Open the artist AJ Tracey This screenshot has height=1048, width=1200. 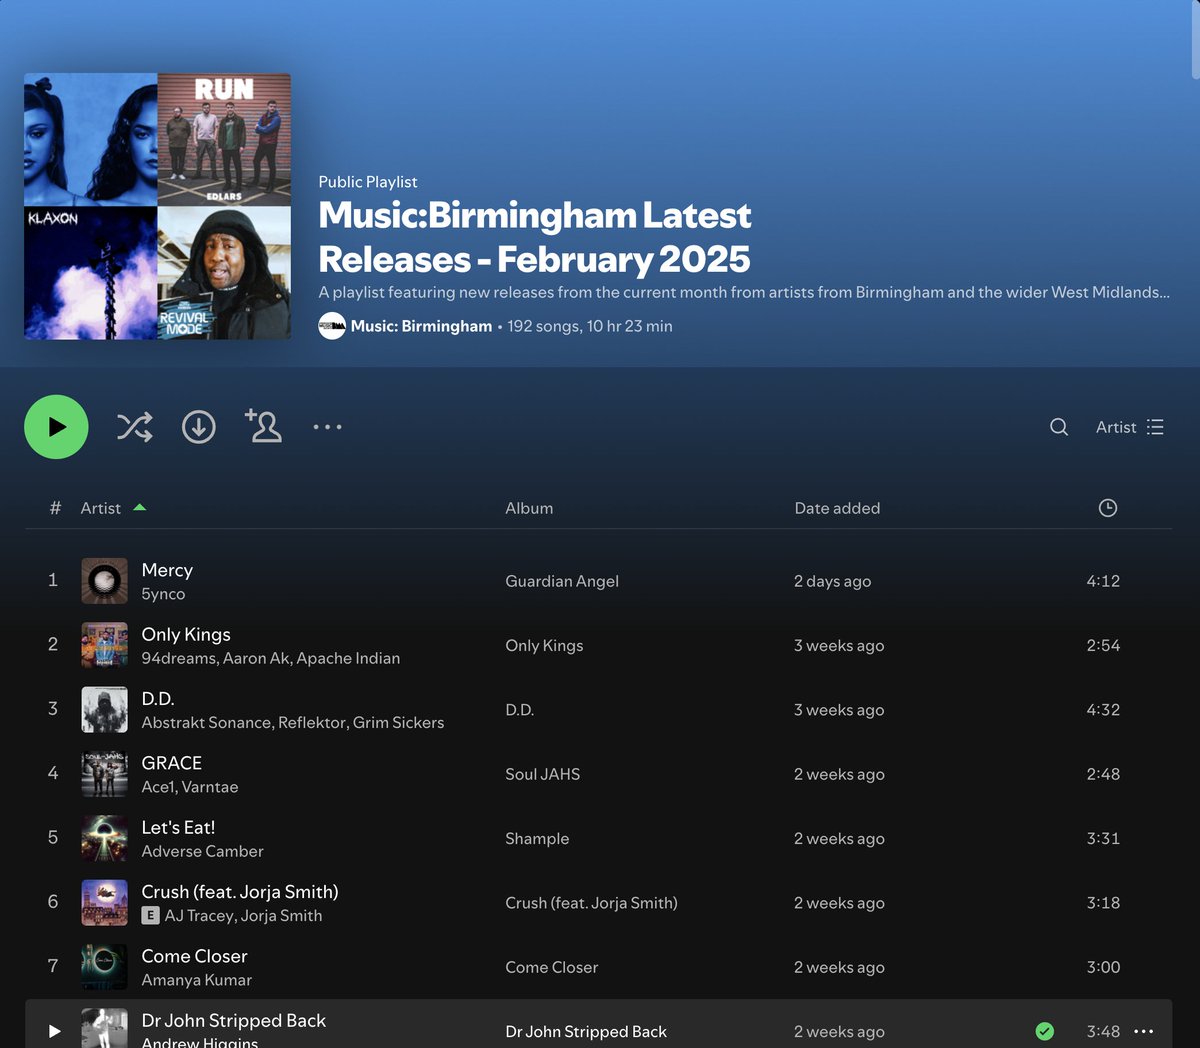coord(199,915)
